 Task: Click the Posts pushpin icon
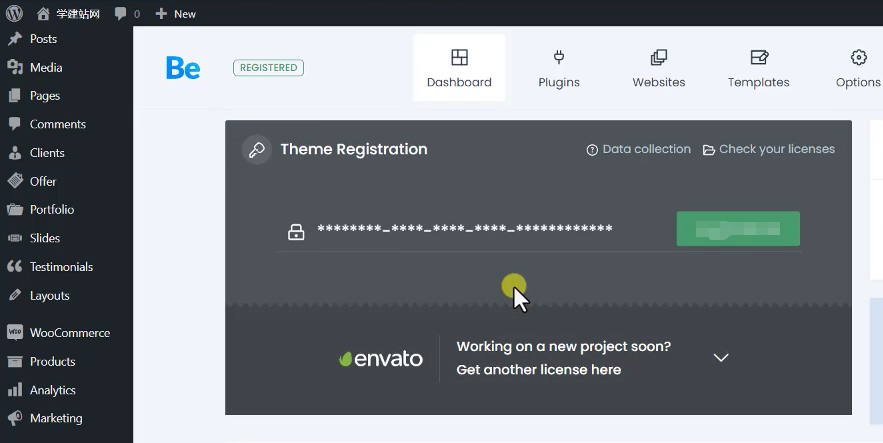click(x=15, y=39)
